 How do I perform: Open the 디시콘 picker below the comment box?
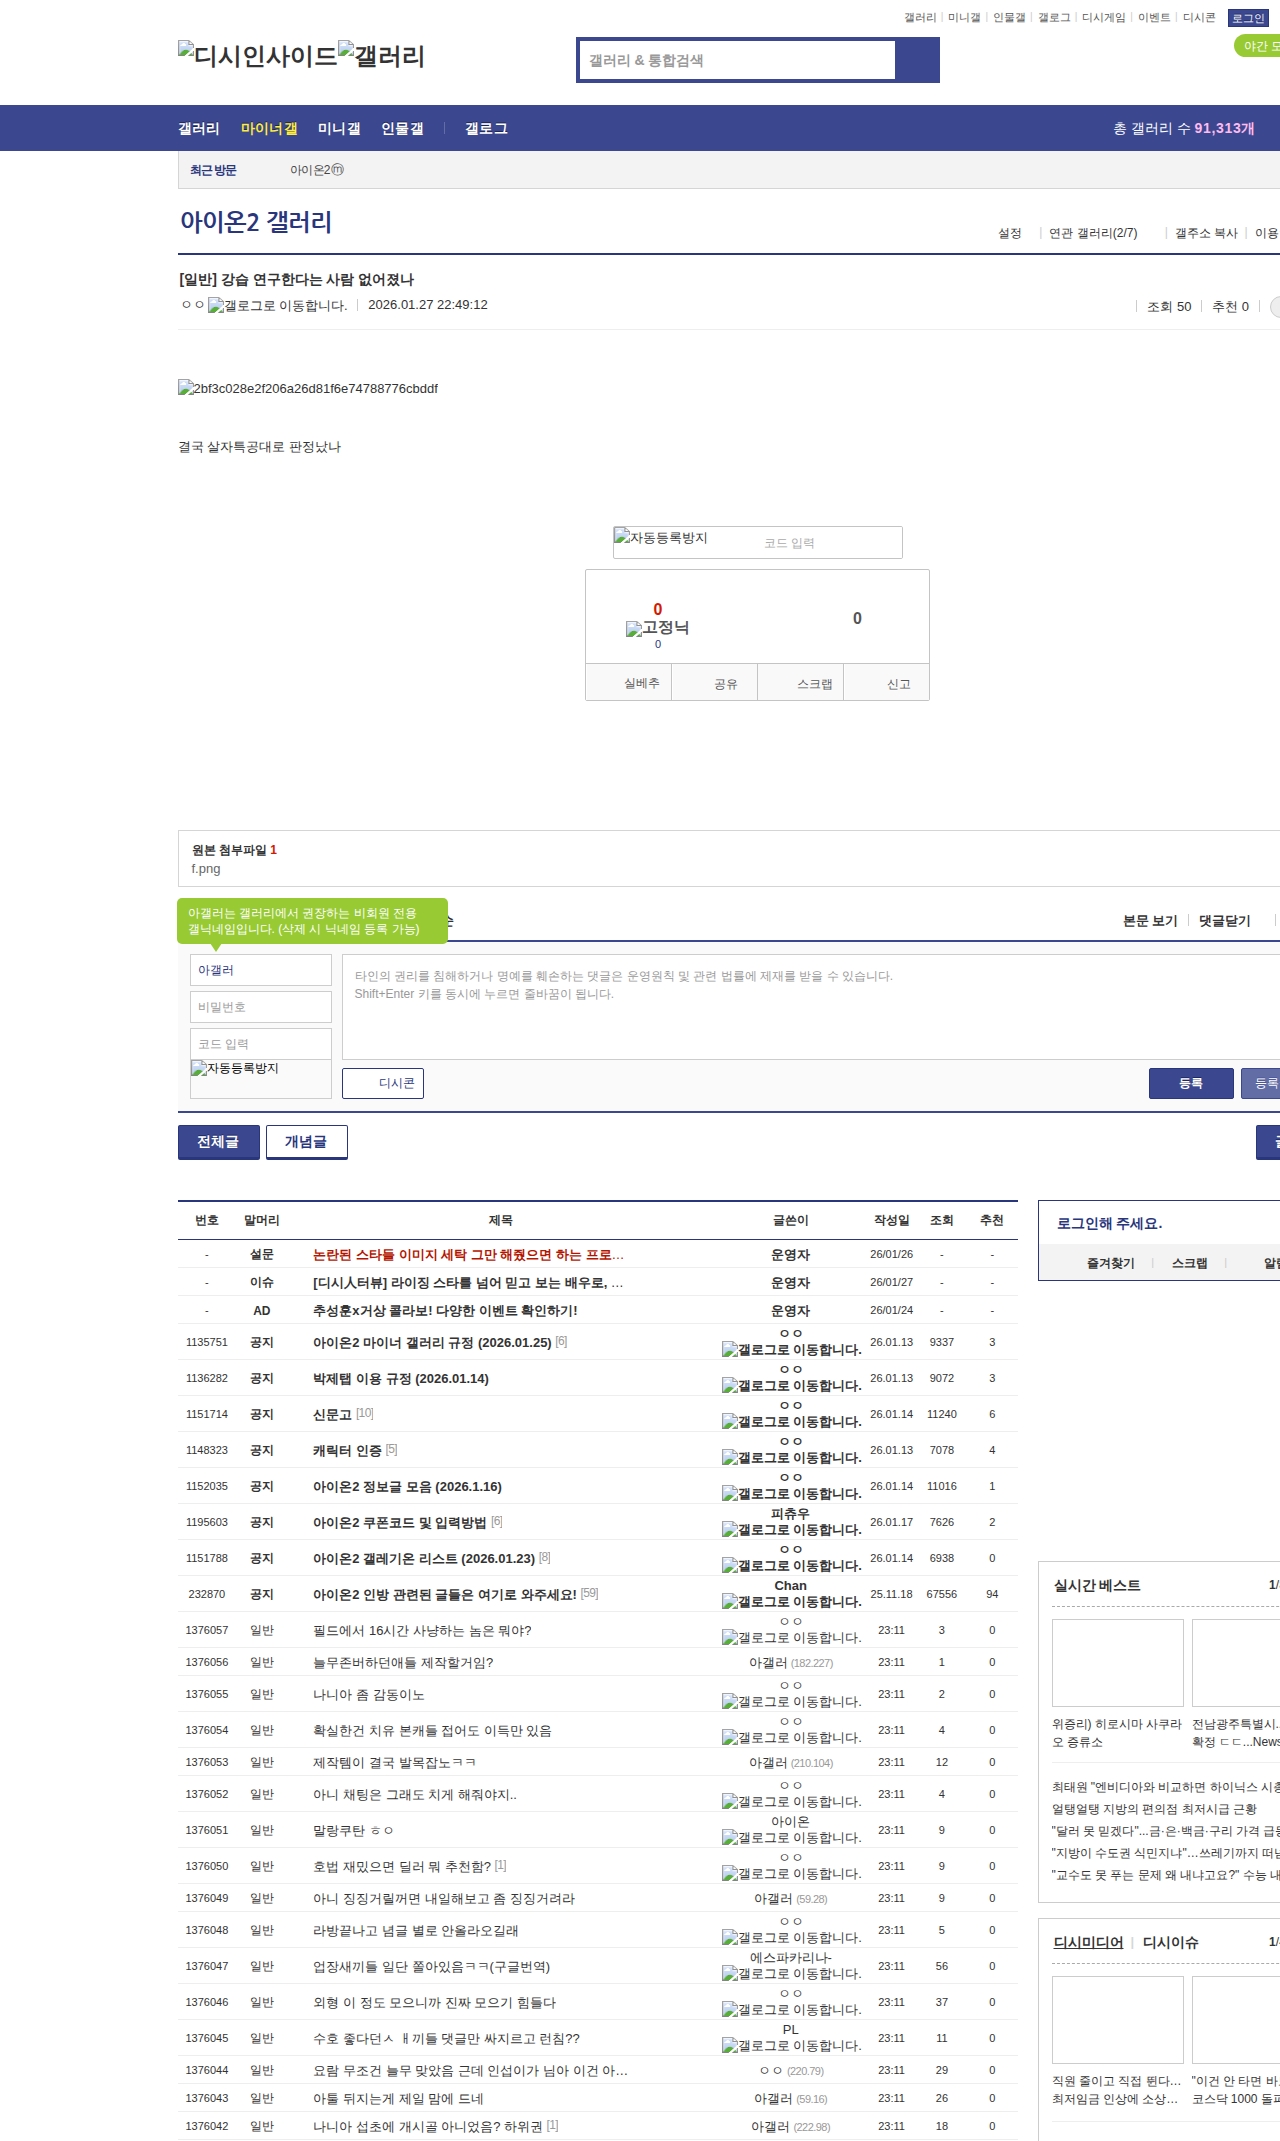click(383, 1083)
